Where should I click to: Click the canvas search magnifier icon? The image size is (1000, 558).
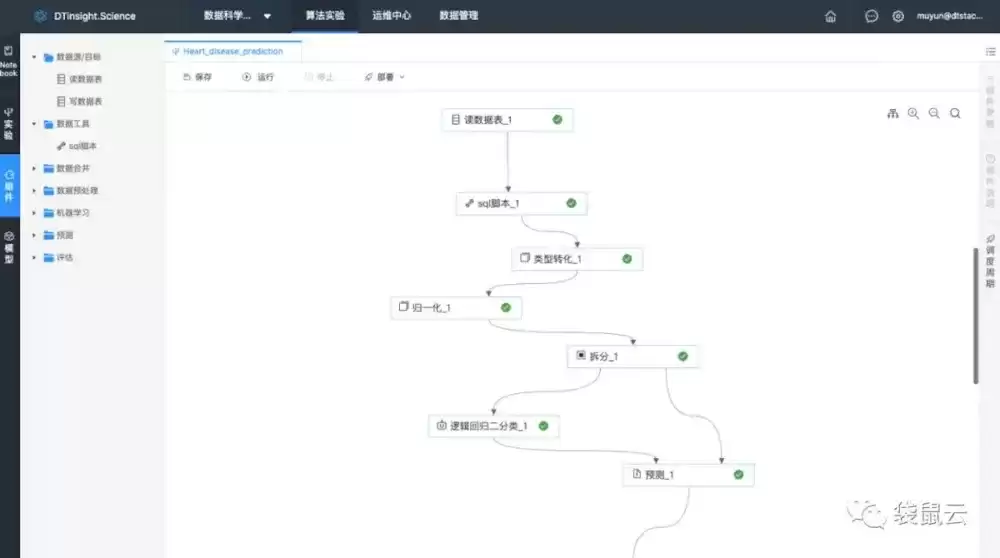[955, 114]
